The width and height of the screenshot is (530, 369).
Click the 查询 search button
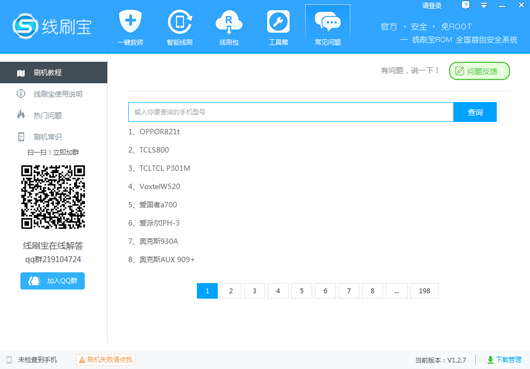[475, 112]
